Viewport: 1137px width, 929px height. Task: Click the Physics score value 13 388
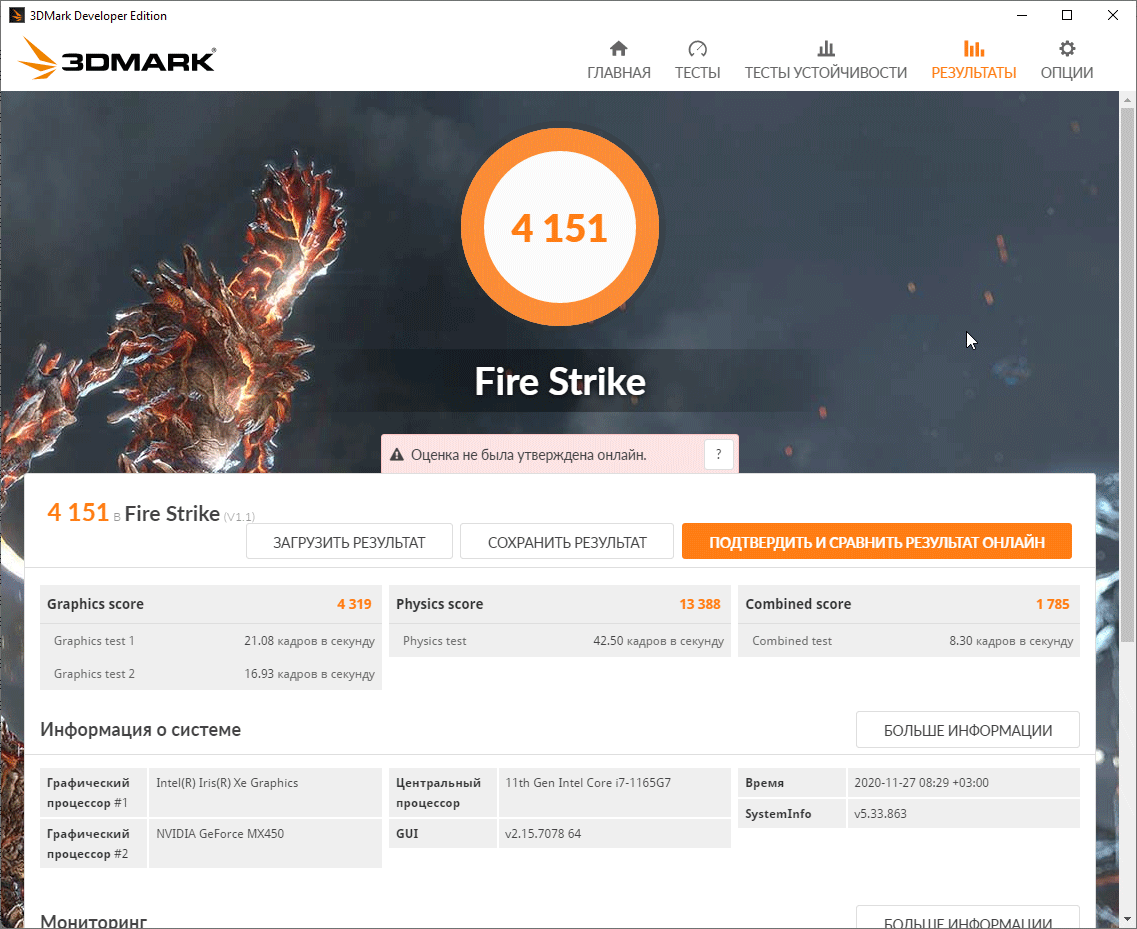pos(700,604)
